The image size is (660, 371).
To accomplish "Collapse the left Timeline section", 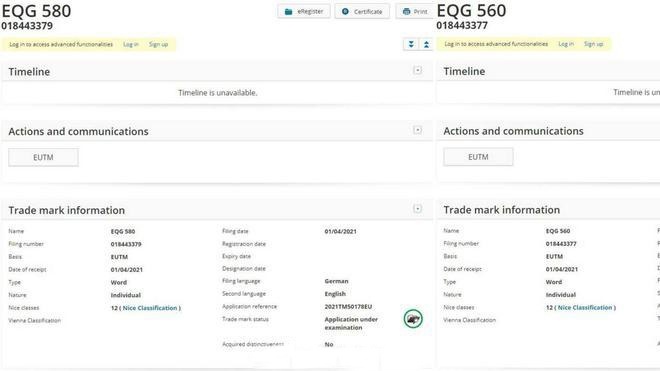I will tap(418, 70).
